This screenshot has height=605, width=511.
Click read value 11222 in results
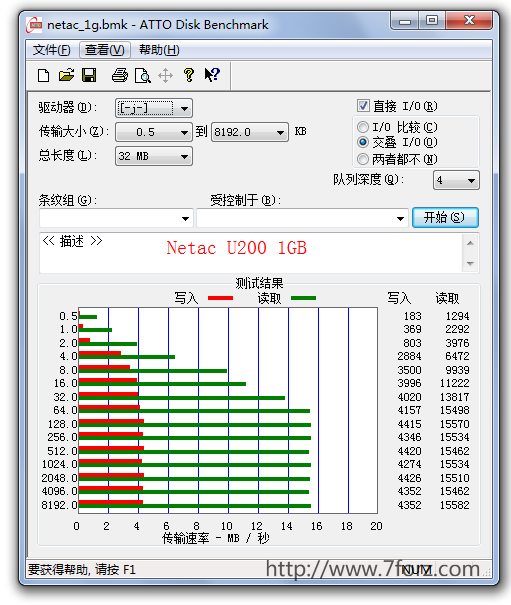(x=455, y=383)
